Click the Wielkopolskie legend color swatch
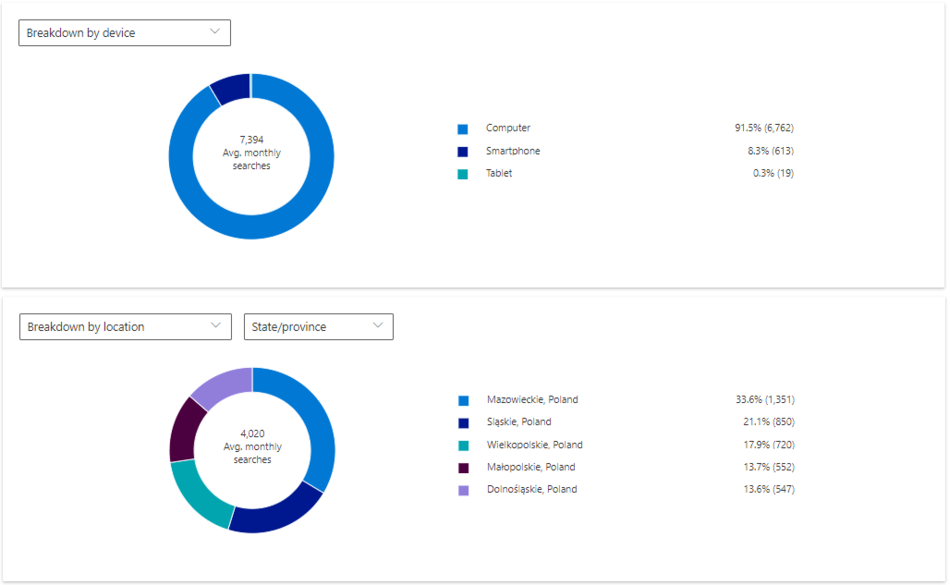This screenshot has width=950, height=585. pyautogui.click(x=463, y=445)
